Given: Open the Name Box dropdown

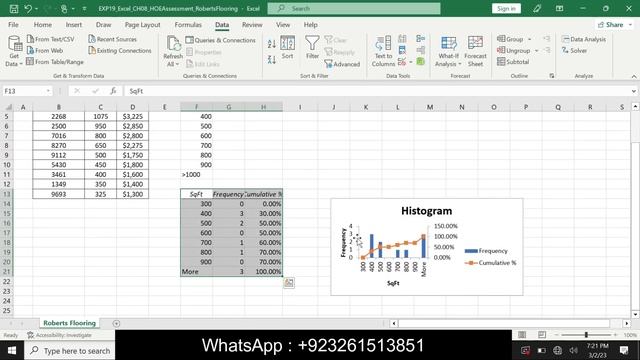Looking at the screenshot, I should point(48,91).
